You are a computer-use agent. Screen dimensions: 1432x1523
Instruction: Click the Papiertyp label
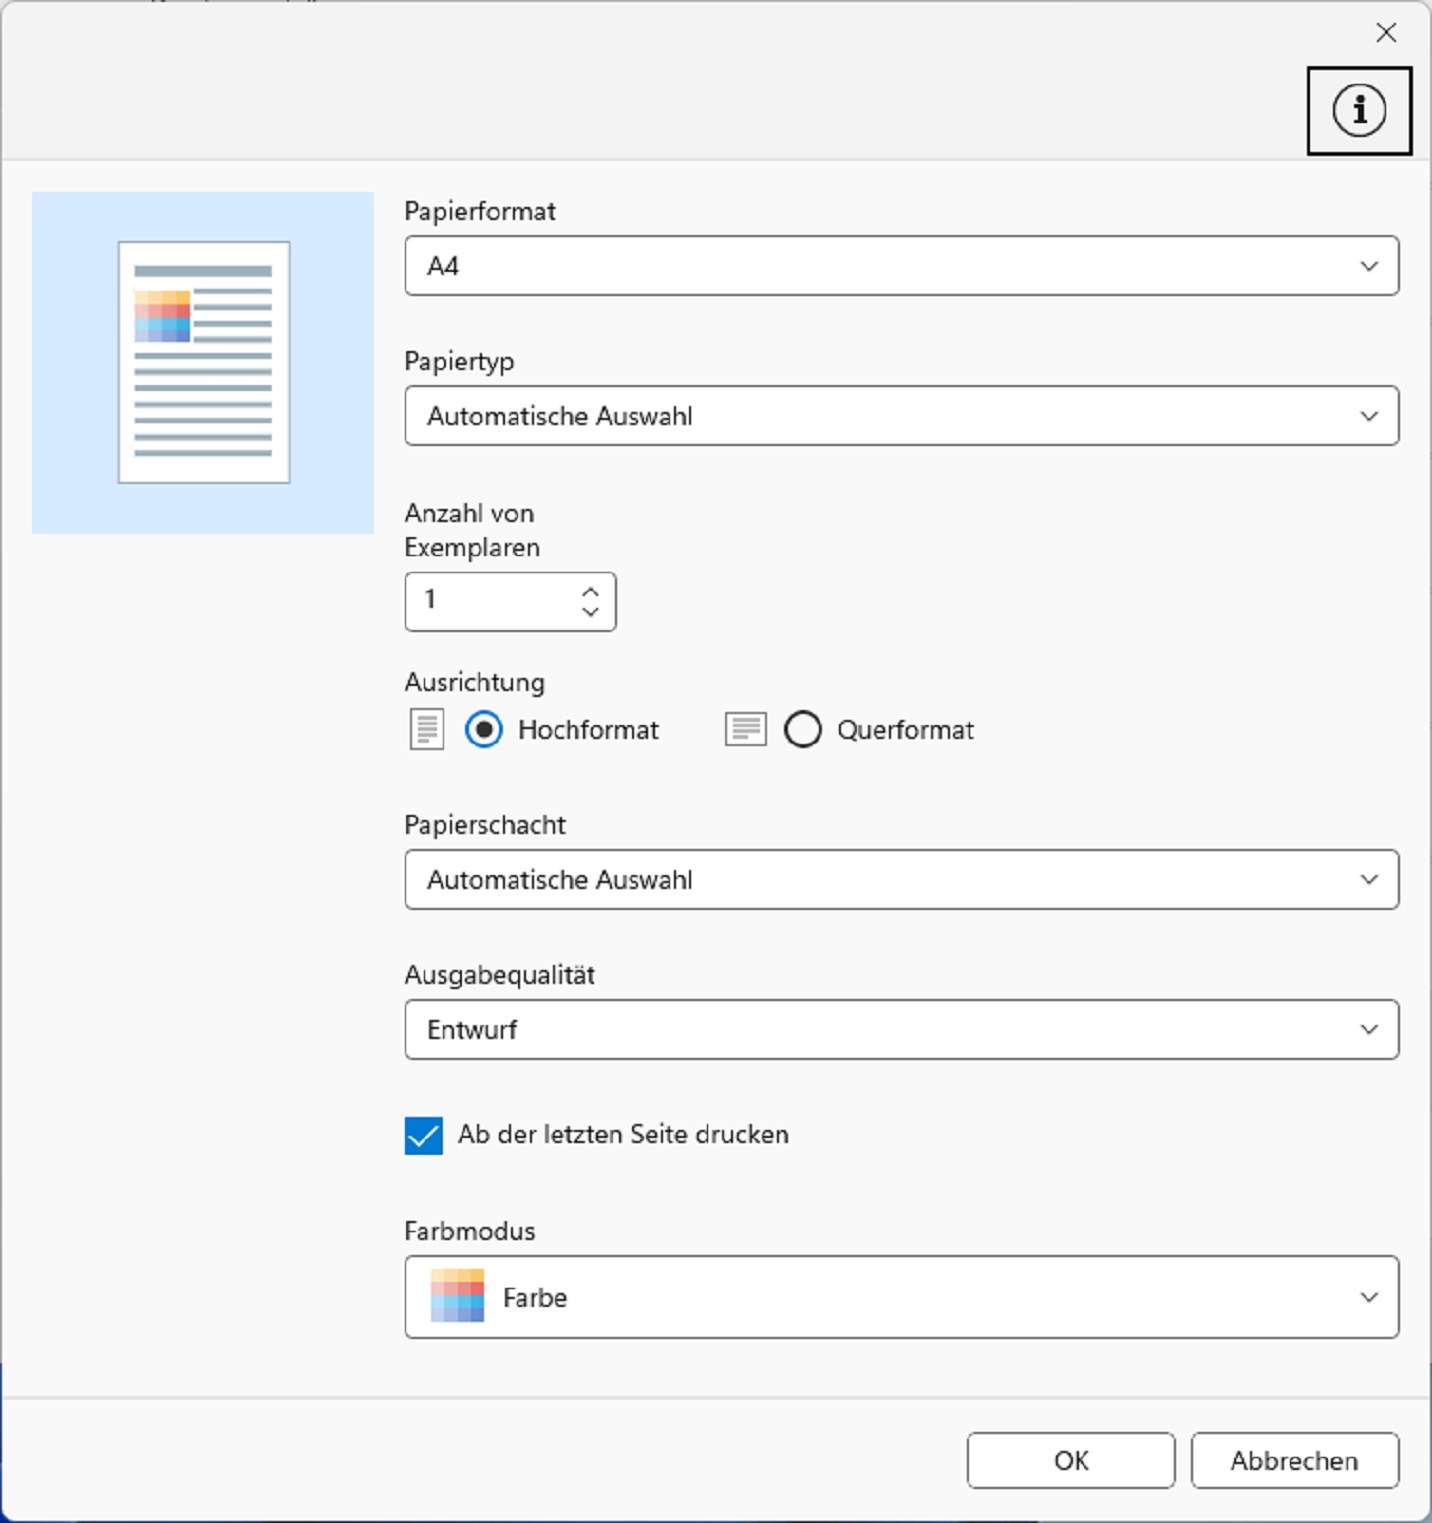[x=460, y=361]
